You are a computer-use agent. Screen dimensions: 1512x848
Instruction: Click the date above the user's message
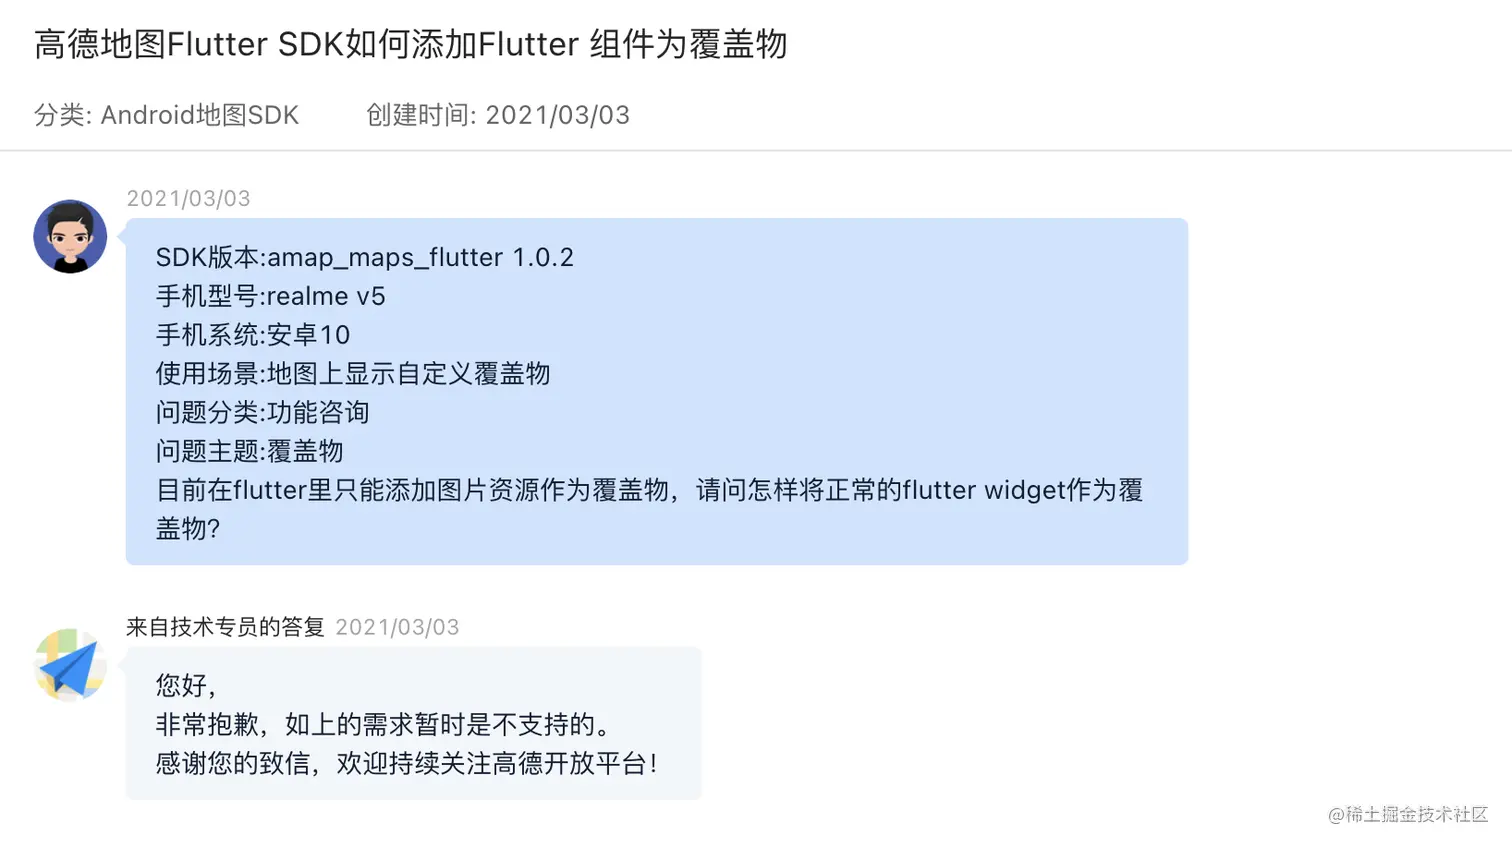tap(188, 198)
